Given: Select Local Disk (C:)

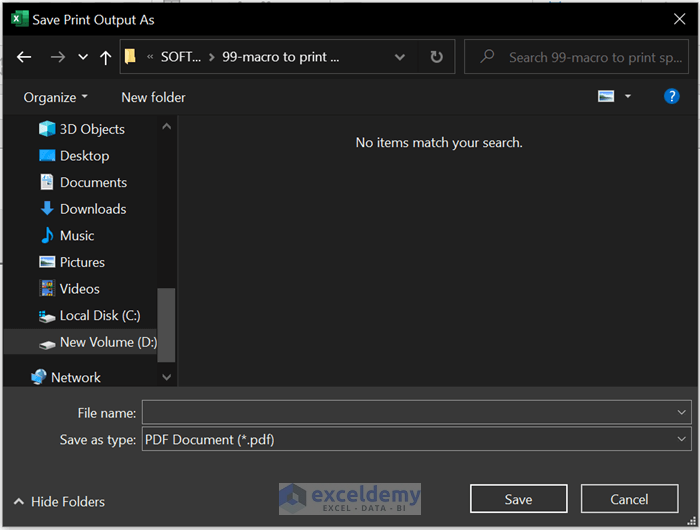Looking at the screenshot, I should (x=100, y=315).
